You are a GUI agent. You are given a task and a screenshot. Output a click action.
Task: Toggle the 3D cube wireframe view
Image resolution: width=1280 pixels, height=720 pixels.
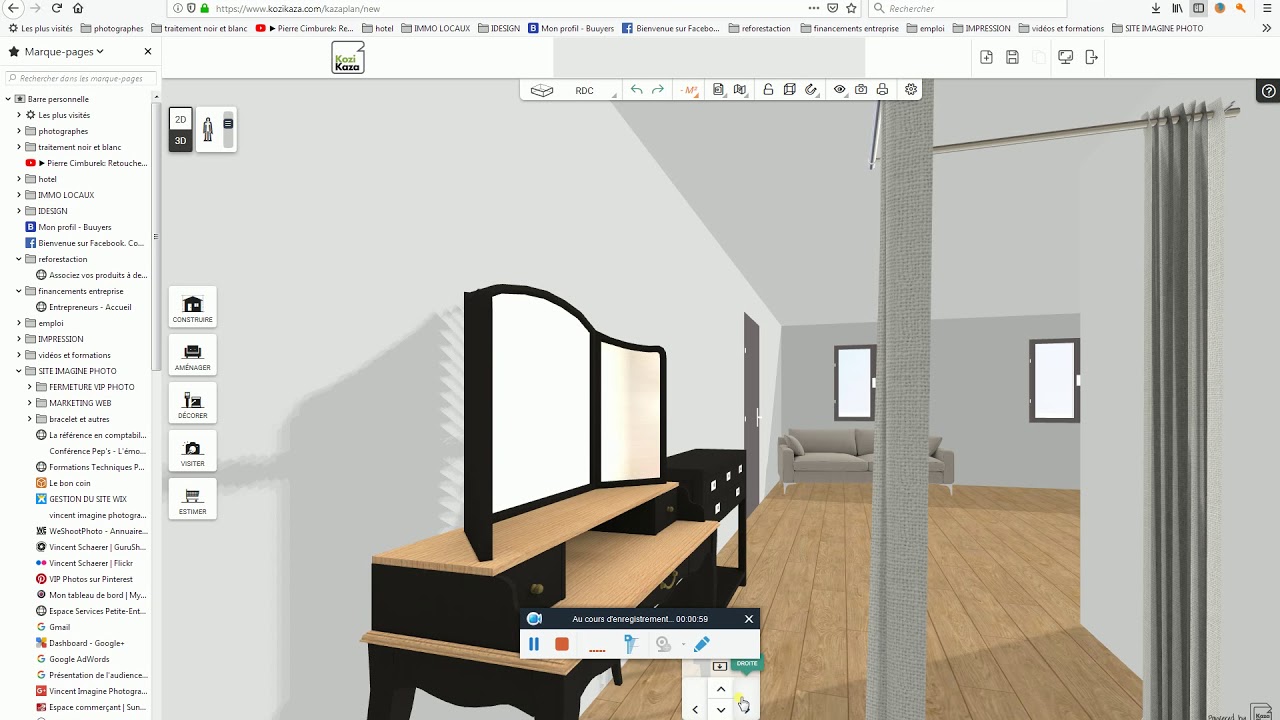(790, 90)
